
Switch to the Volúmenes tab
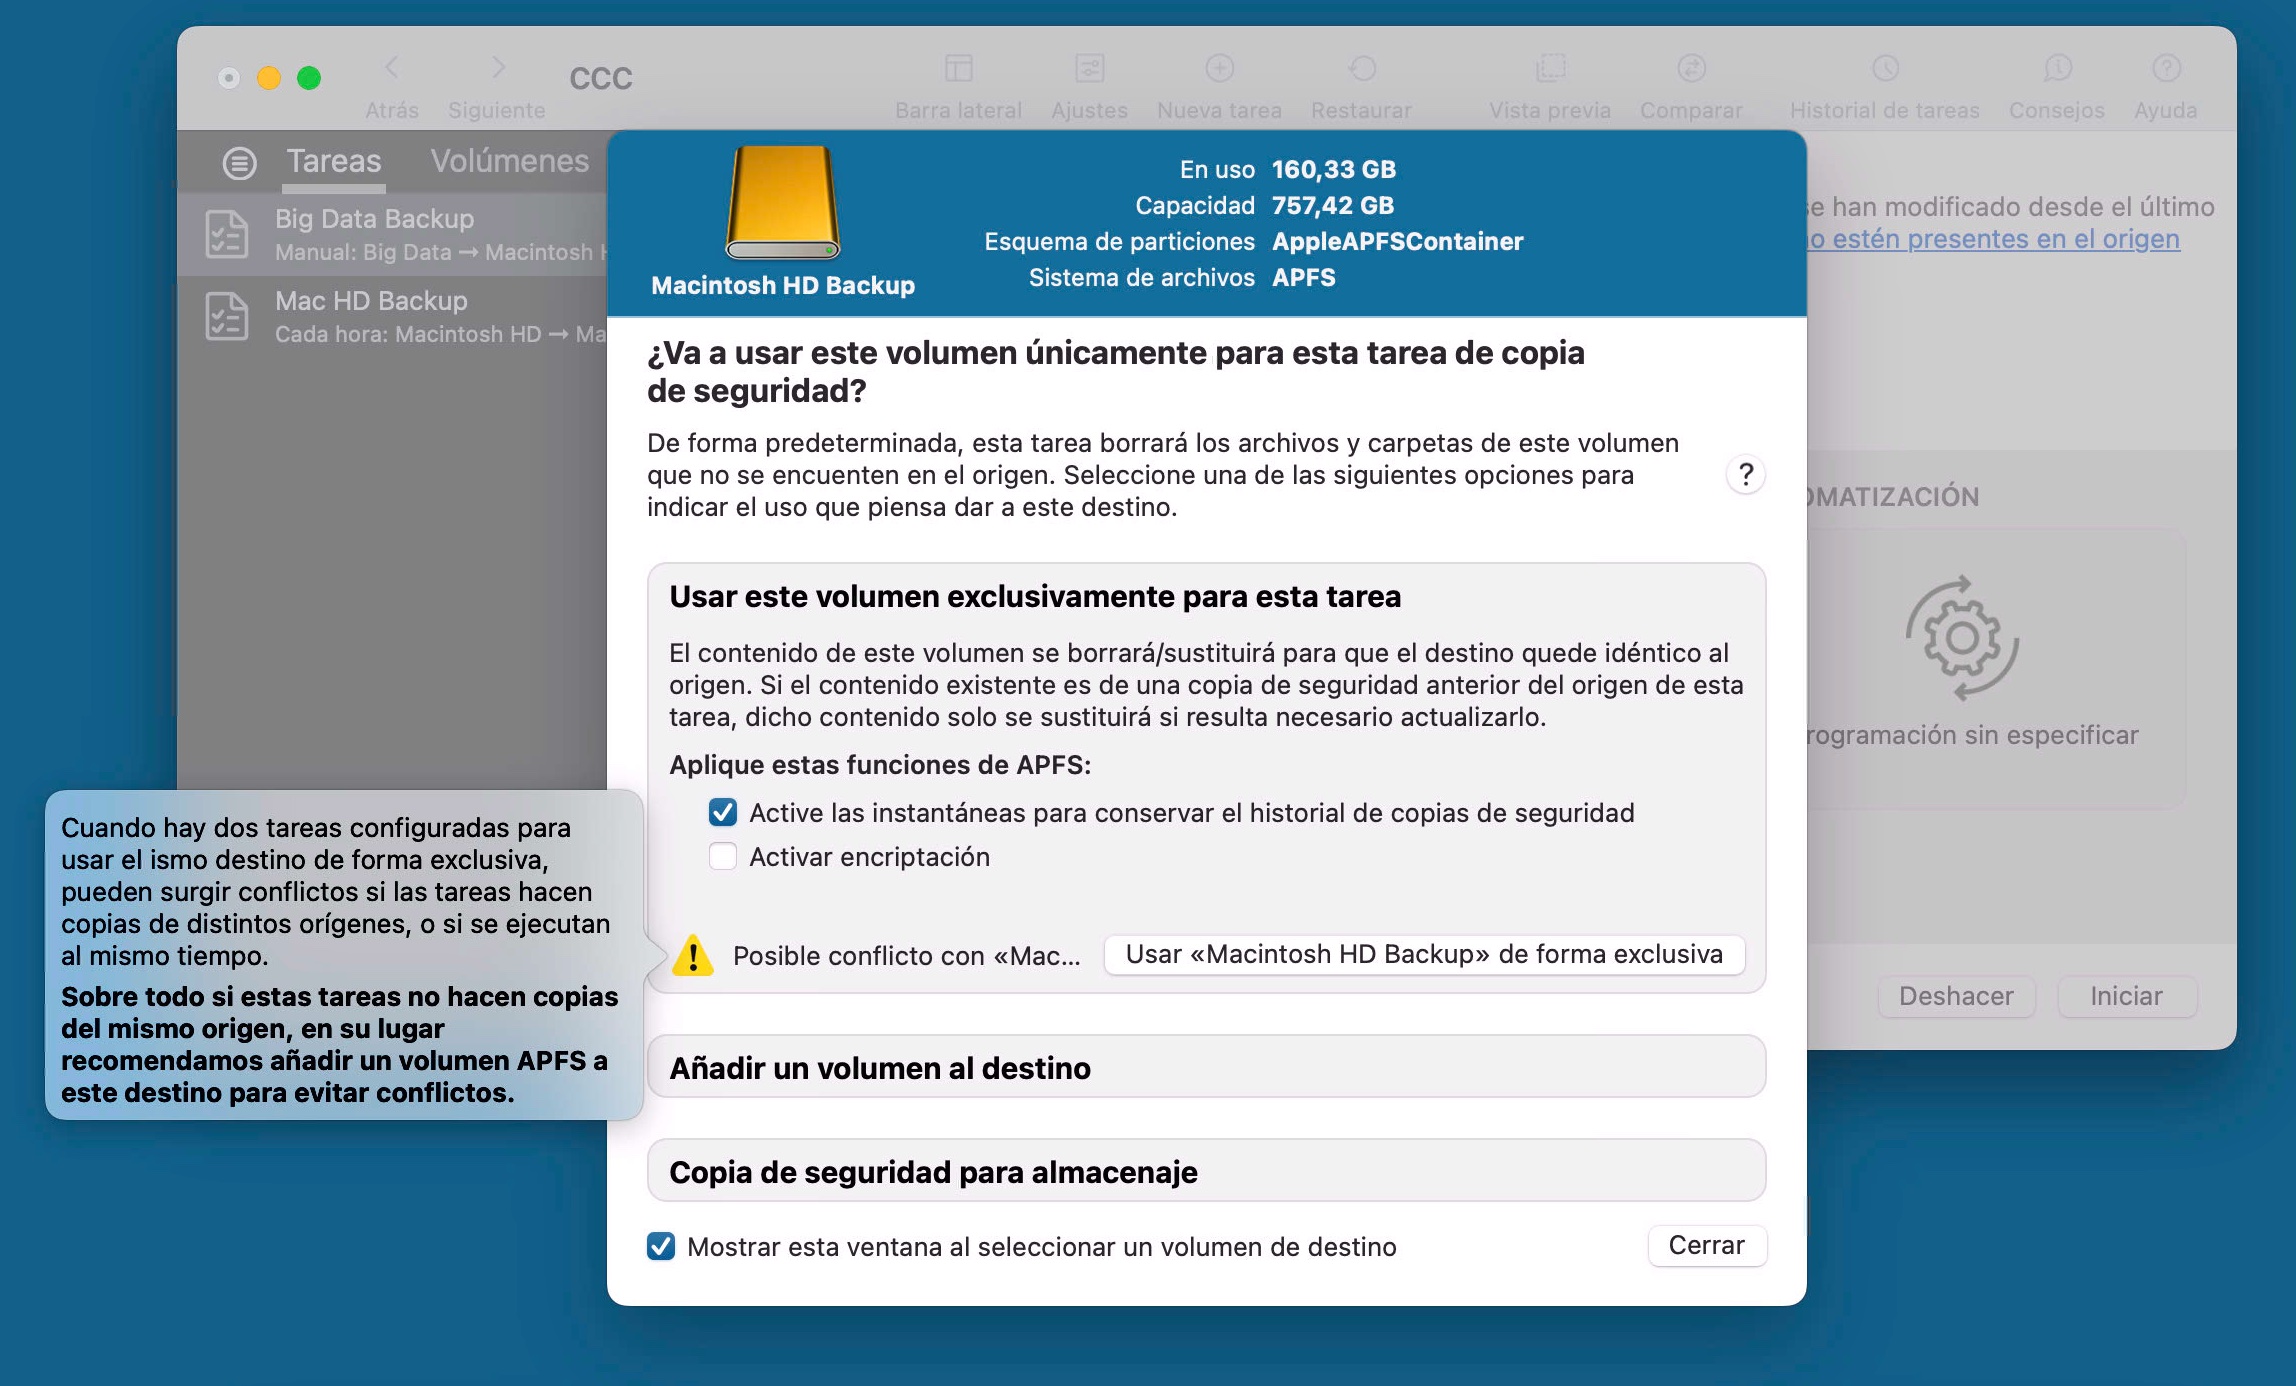pyautogui.click(x=510, y=161)
